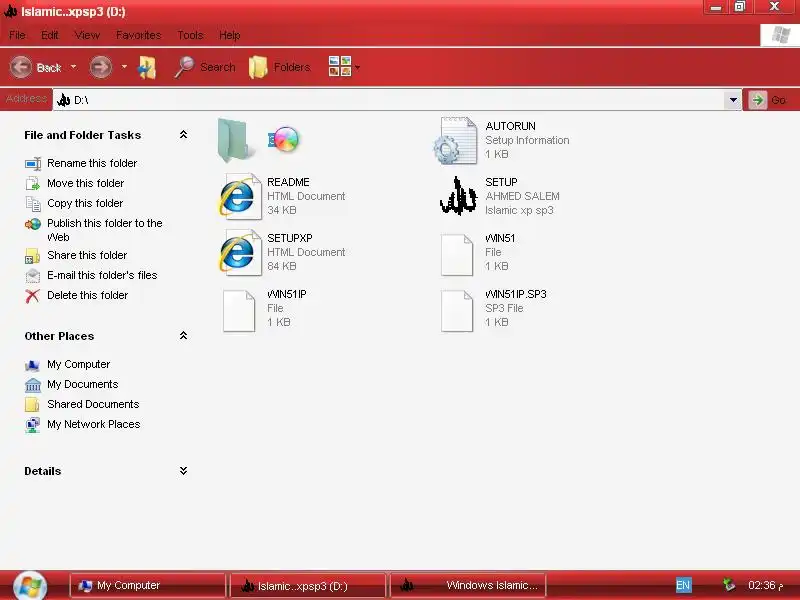Open the View menu
This screenshot has height=600, width=800.
coord(87,35)
